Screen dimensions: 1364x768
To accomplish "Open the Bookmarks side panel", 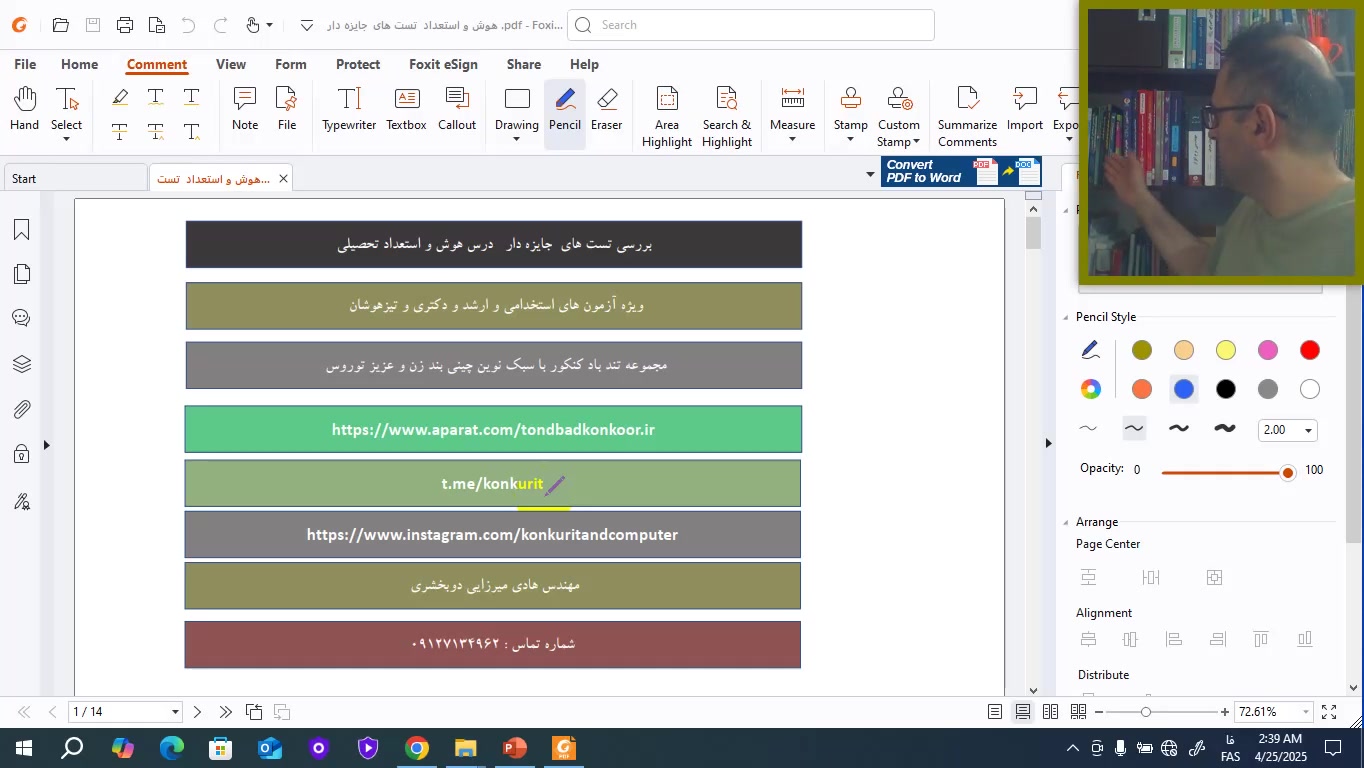I will 21,230.
